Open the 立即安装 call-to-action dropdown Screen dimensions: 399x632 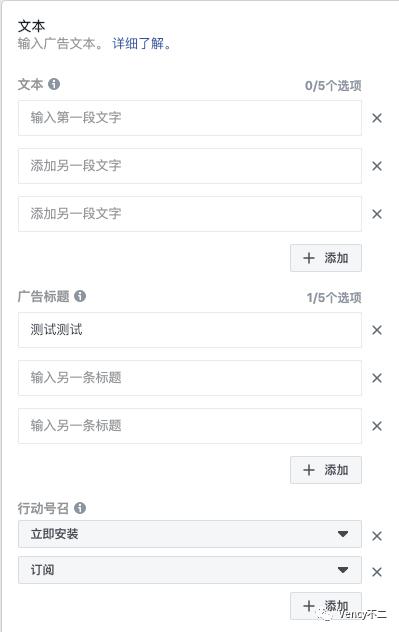pyautogui.click(x=189, y=534)
